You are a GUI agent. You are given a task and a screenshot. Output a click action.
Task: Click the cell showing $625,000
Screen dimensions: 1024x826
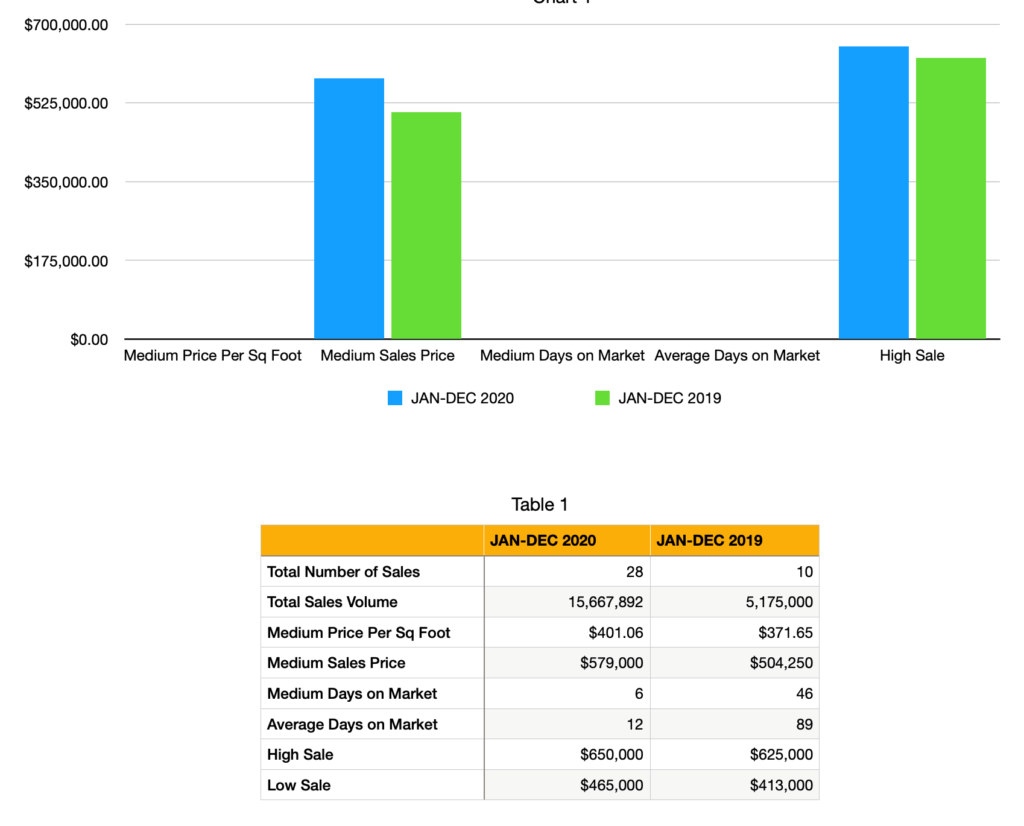click(735, 755)
